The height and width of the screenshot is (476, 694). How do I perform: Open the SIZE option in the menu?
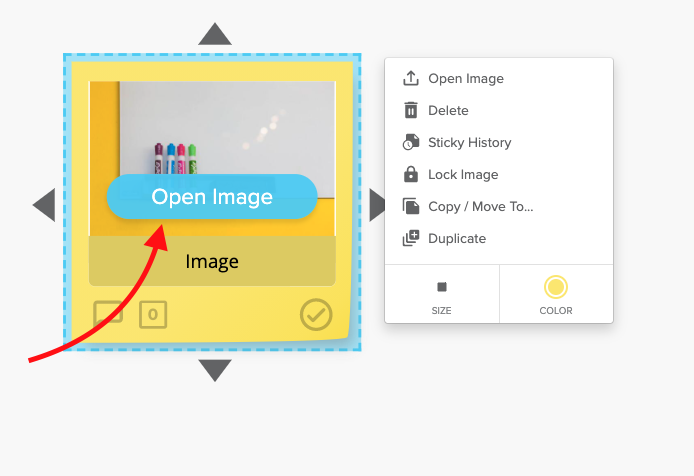(x=442, y=294)
